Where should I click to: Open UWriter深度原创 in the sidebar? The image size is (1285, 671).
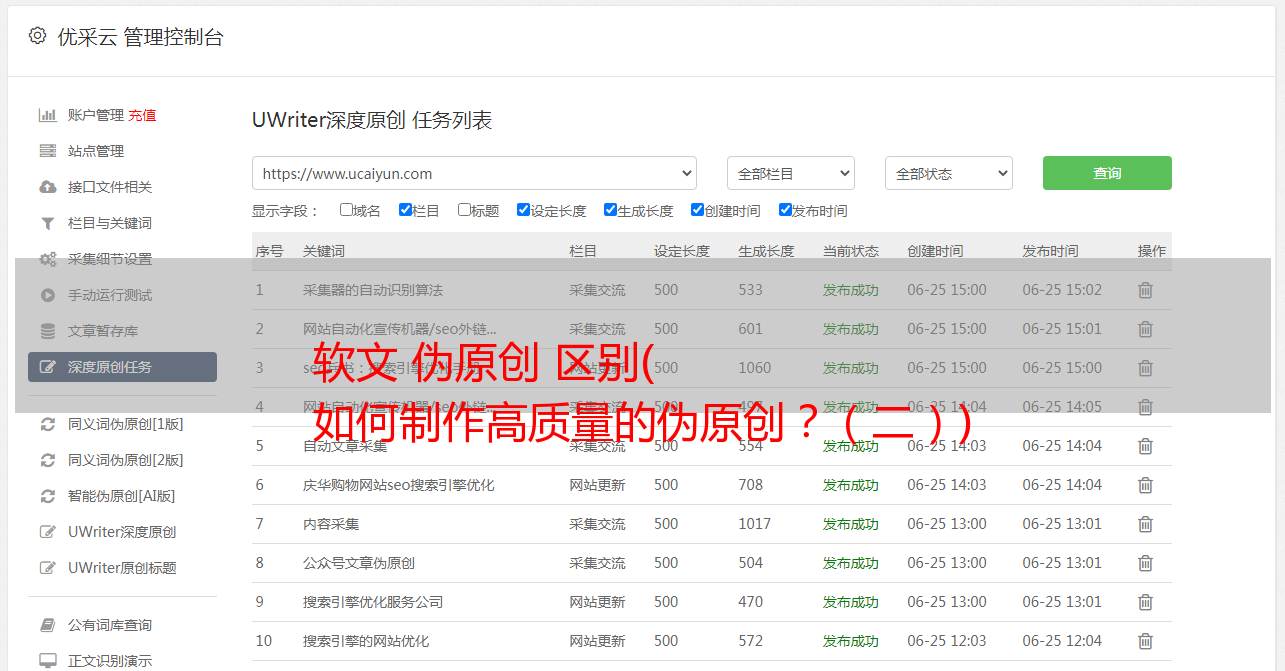click(122, 532)
